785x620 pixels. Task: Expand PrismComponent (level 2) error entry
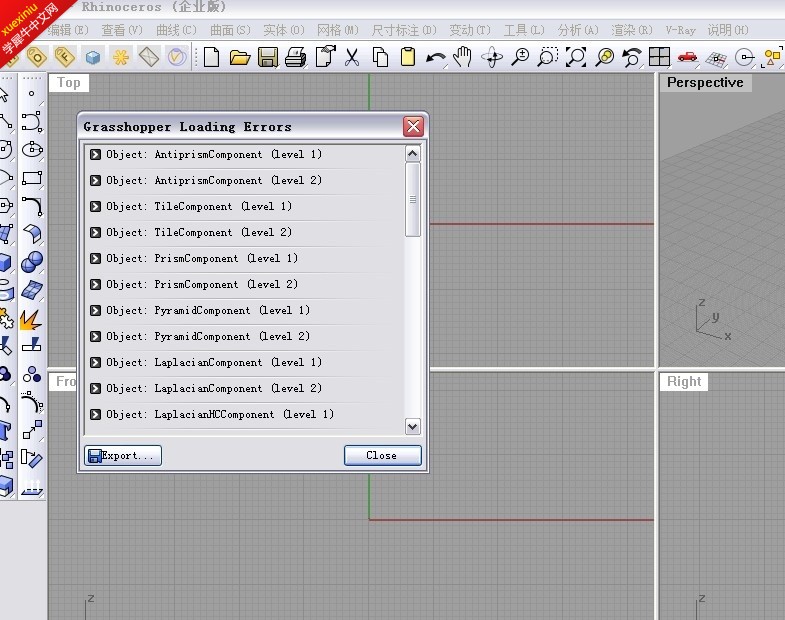point(95,284)
